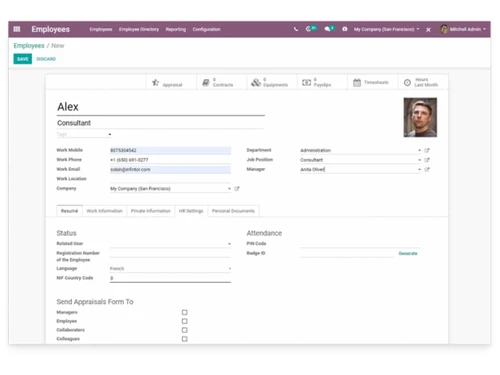Viewport: 500px width, 375px height.
Task: Click the Employees app title
Action: click(x=51, y=29)
